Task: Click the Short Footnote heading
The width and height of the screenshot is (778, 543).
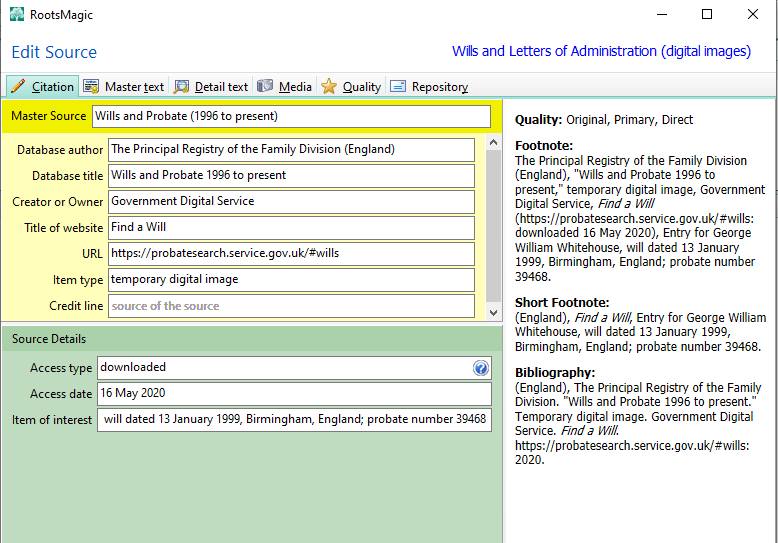Action: click(562, 302)
